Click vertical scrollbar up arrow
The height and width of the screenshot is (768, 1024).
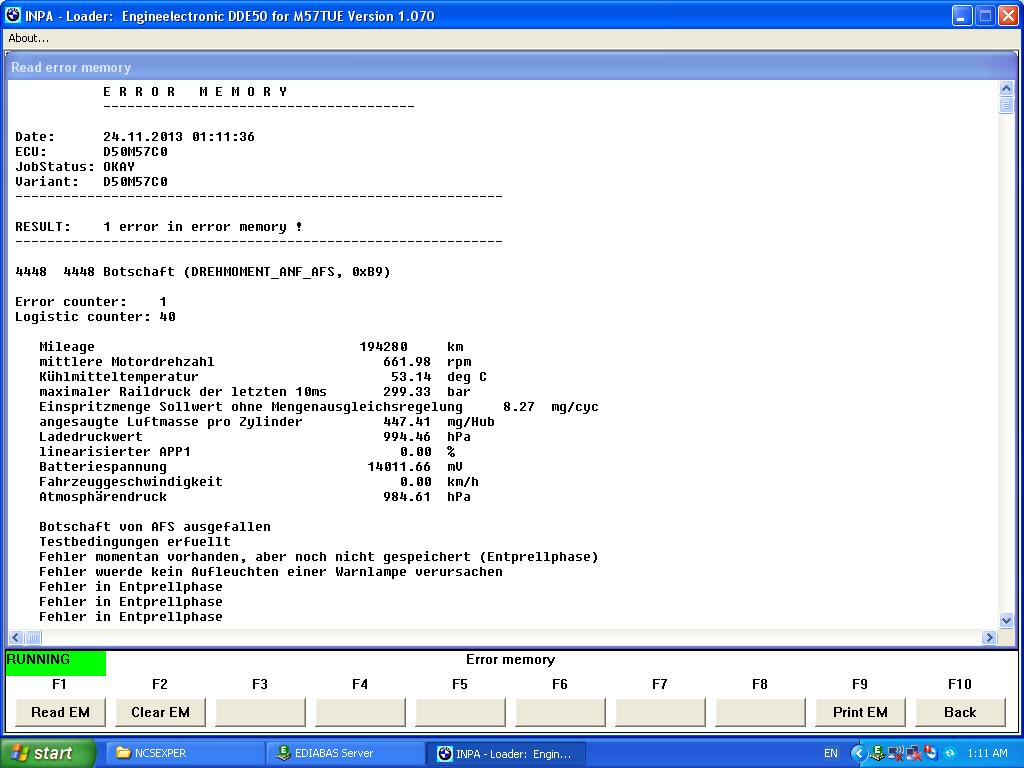pyautogui.click(x=1006, y=89)
